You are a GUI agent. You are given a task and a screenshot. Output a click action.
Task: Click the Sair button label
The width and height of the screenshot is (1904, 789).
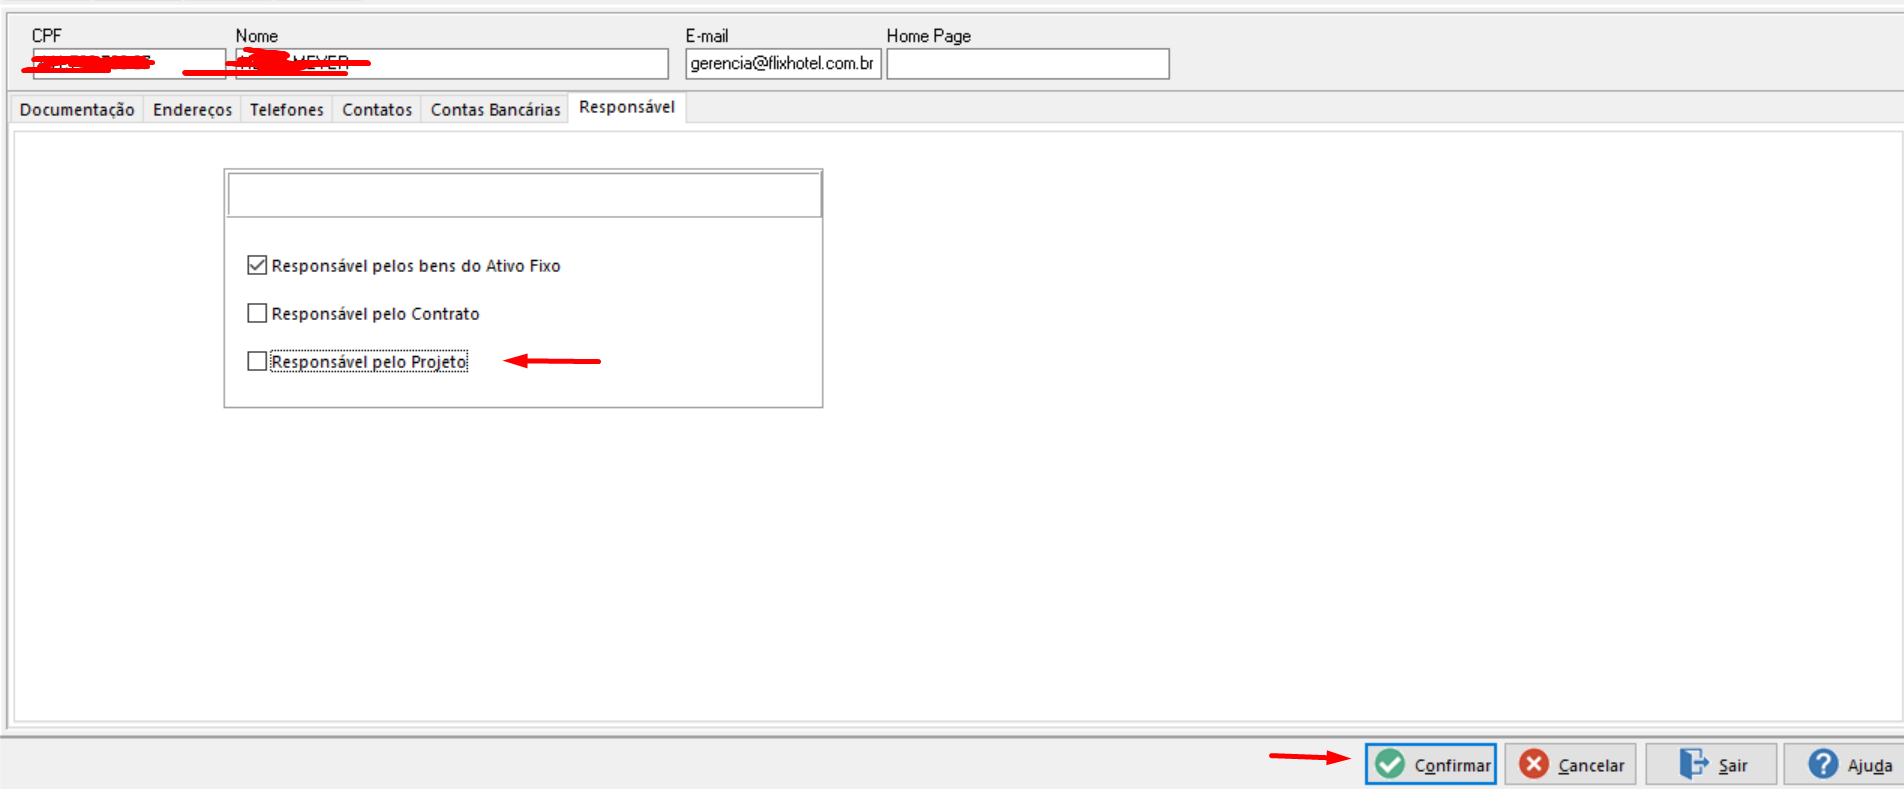pyautogui.click(x=1733, y=765)
